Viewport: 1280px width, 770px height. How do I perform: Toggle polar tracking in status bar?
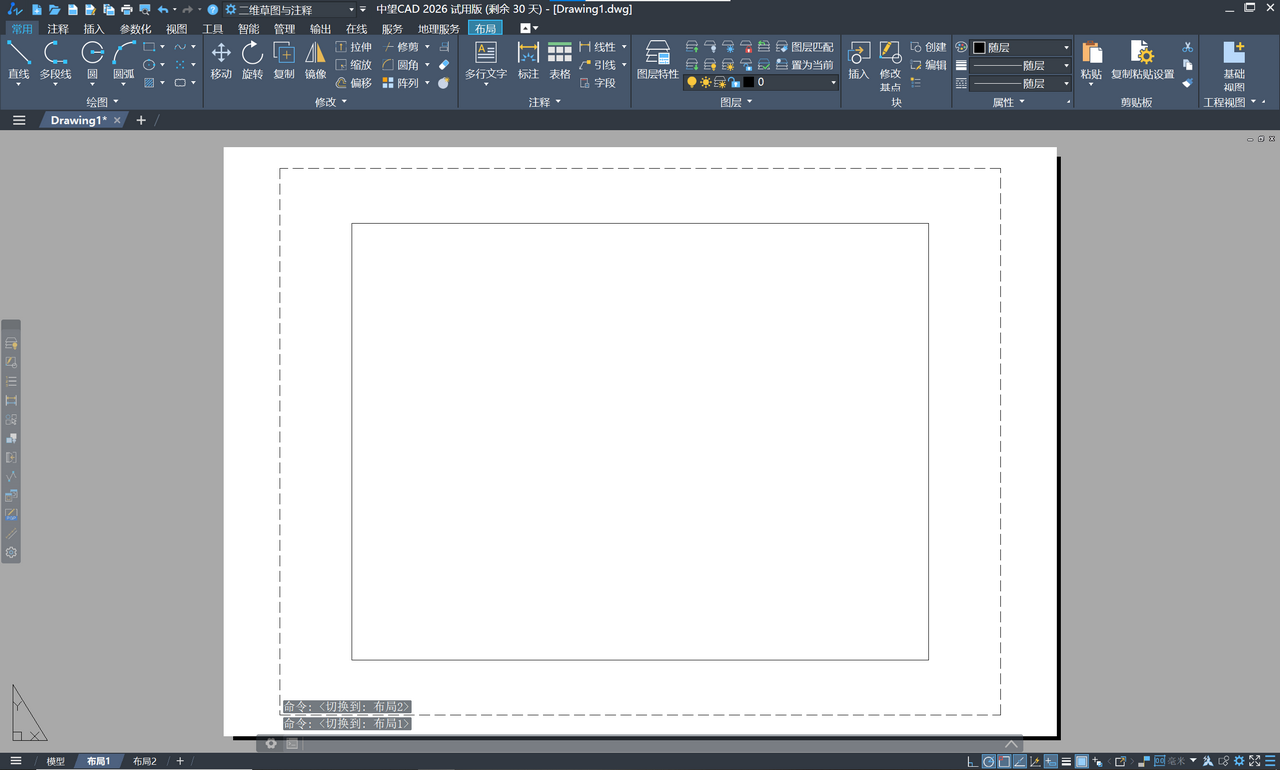coord(988,762)
